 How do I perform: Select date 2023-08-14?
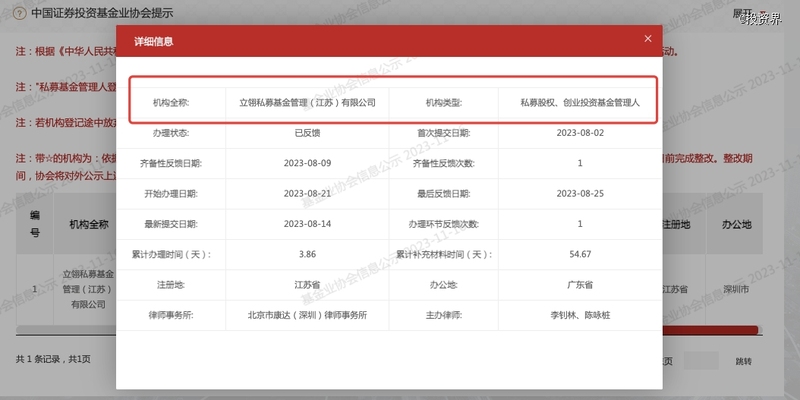click(307, 223)
